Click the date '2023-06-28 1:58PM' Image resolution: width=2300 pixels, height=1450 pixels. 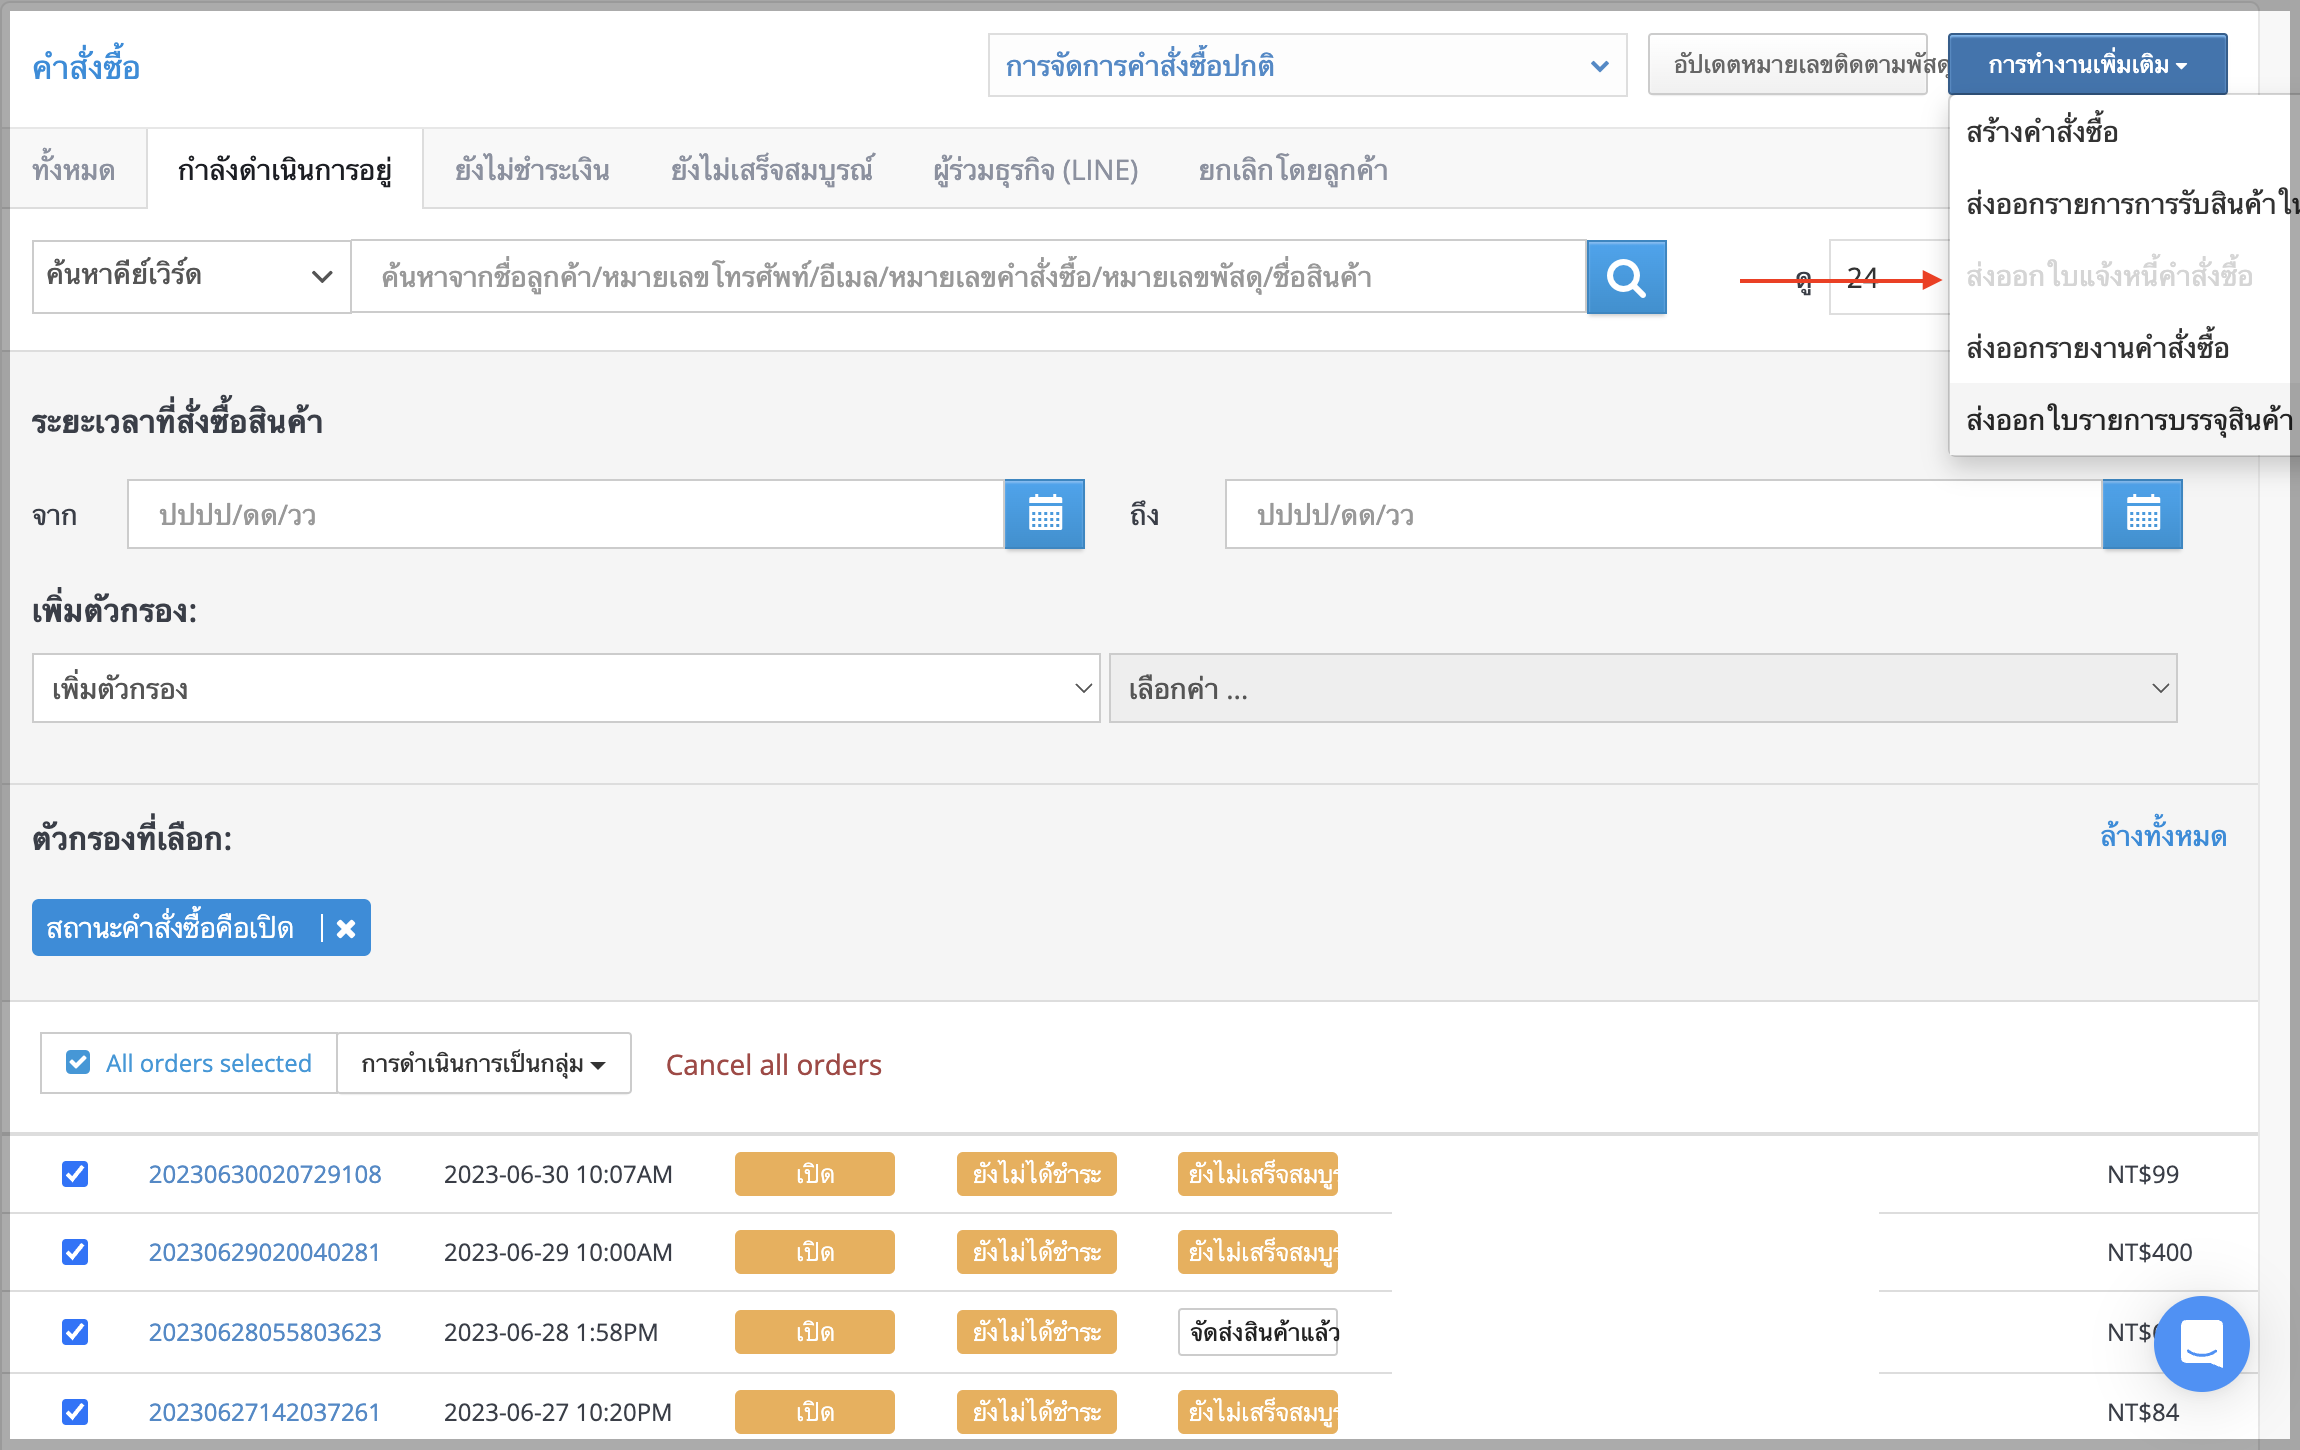(551, 1332)
